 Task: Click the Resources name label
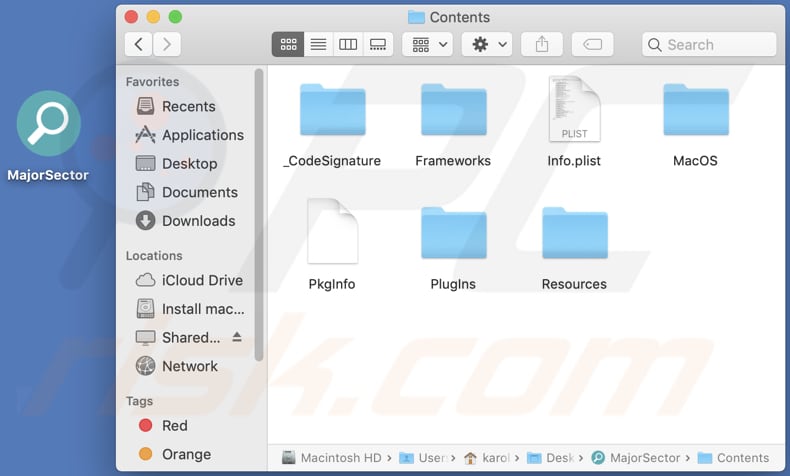[x=574, y=284]
